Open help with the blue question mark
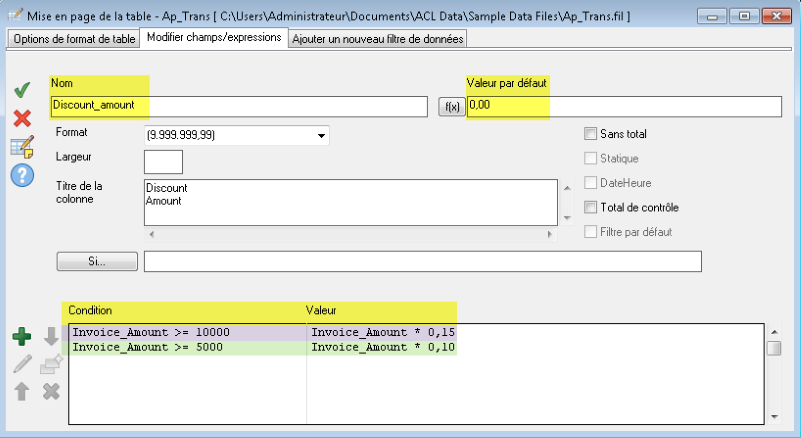801x438 pixels. click(22, 175)
